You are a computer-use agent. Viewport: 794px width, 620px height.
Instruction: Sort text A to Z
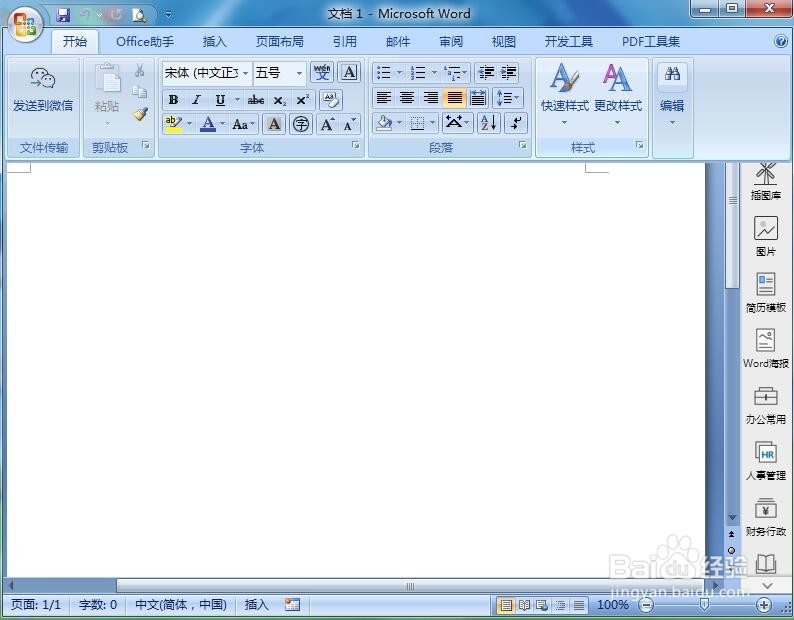point(489,123)
